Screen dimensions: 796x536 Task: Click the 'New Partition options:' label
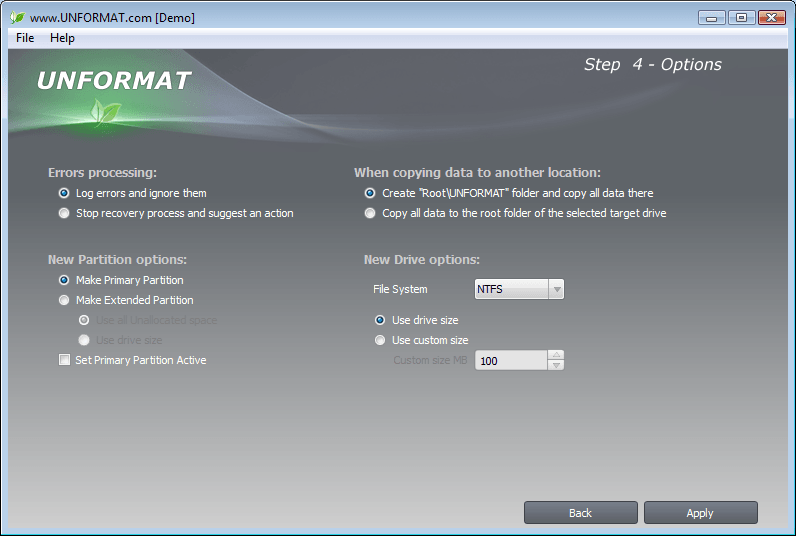117,259
